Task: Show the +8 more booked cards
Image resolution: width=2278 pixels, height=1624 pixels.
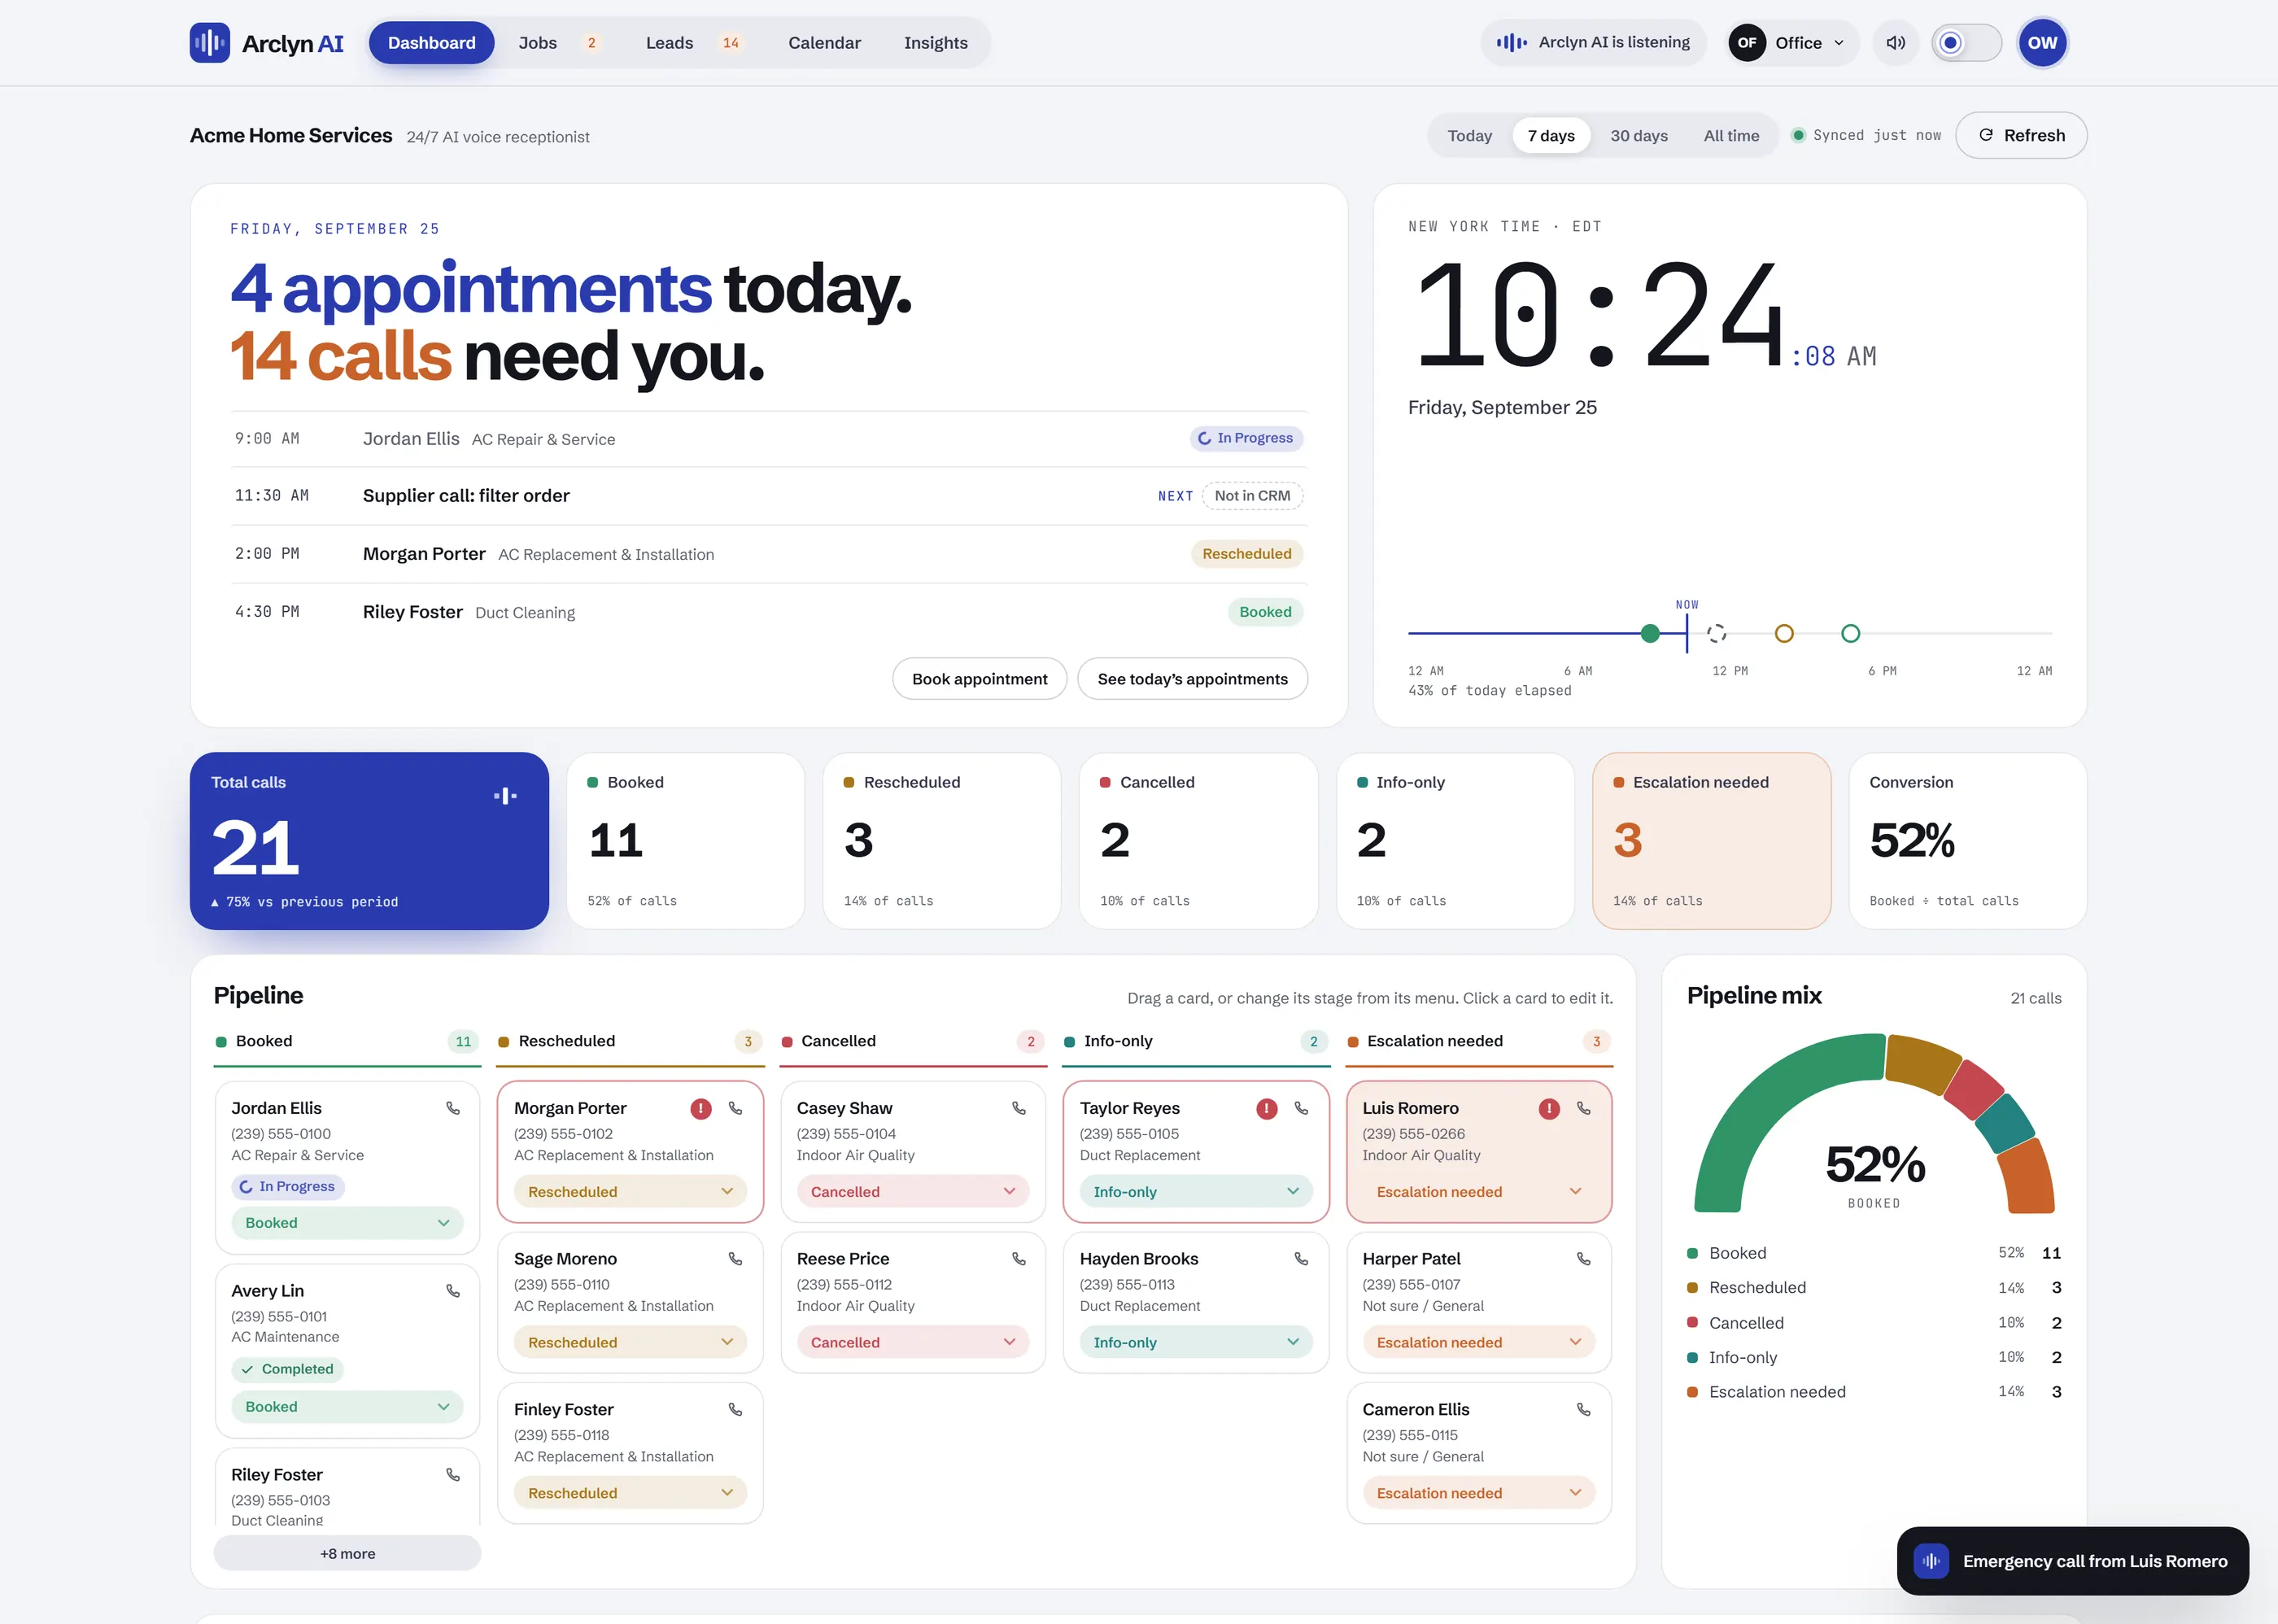Action: click(x=347, y=1553)
